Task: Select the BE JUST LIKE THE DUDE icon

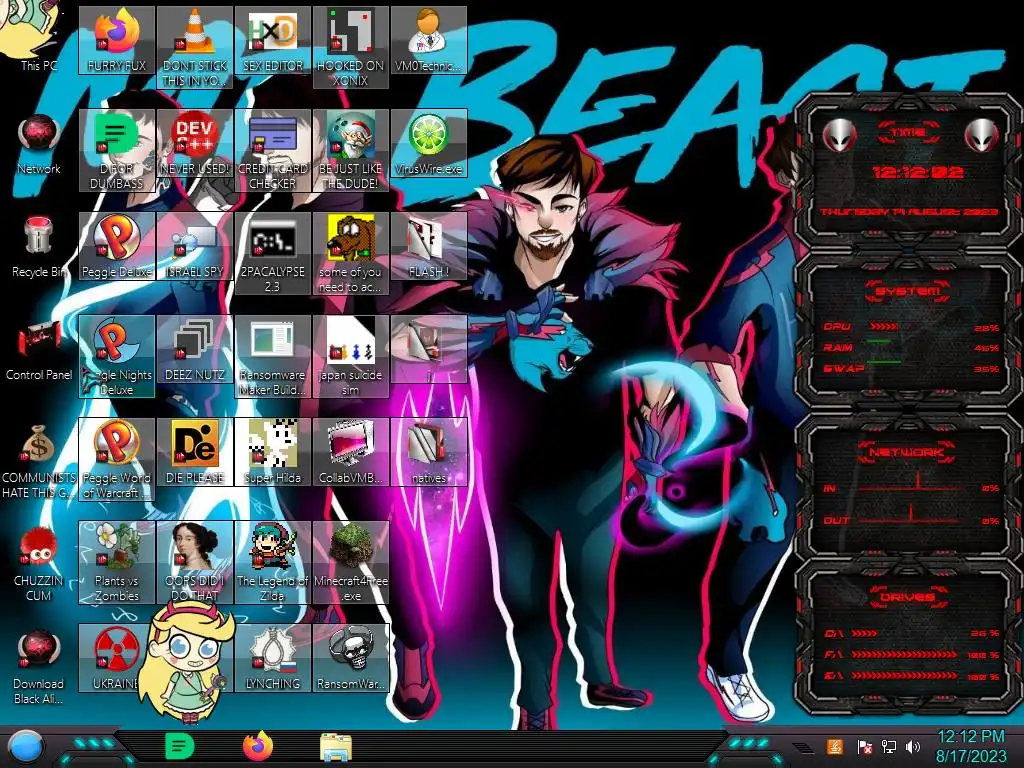Action: [351, 150]
